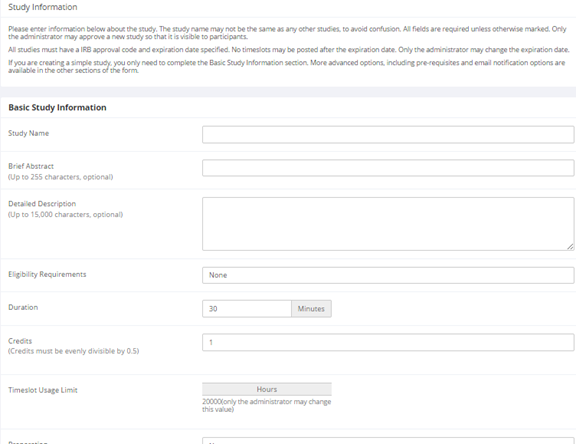Click the Brief Abstract label text
The image size is (576, 444).
(x=31, y=166)
